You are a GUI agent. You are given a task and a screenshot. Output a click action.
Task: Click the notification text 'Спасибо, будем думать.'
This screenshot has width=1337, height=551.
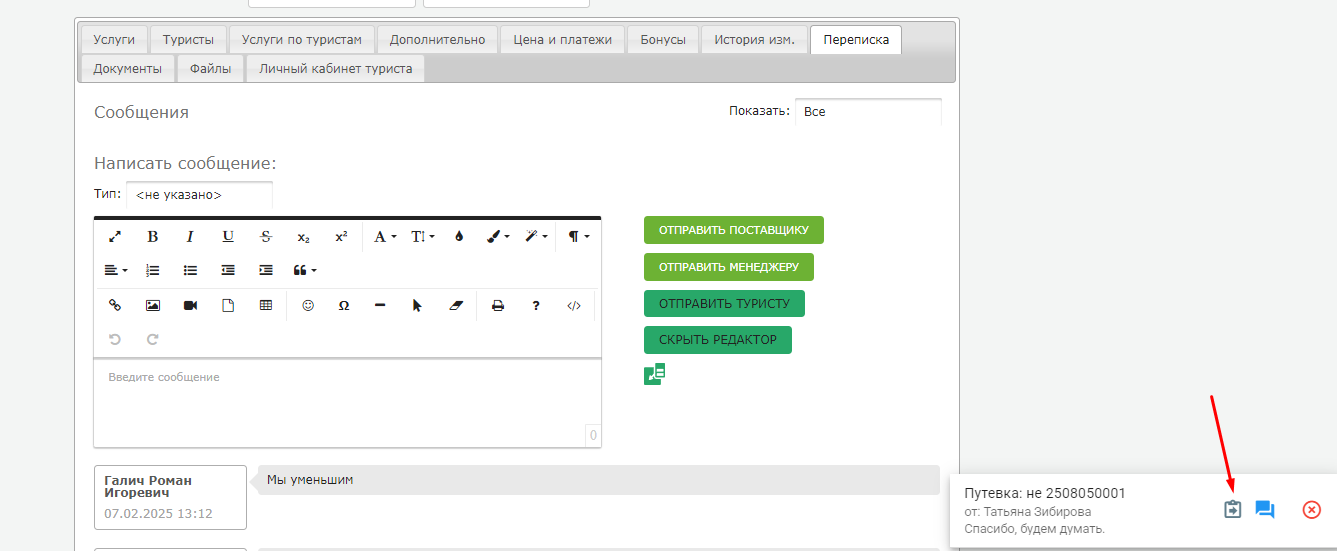tap(1034, 529)
